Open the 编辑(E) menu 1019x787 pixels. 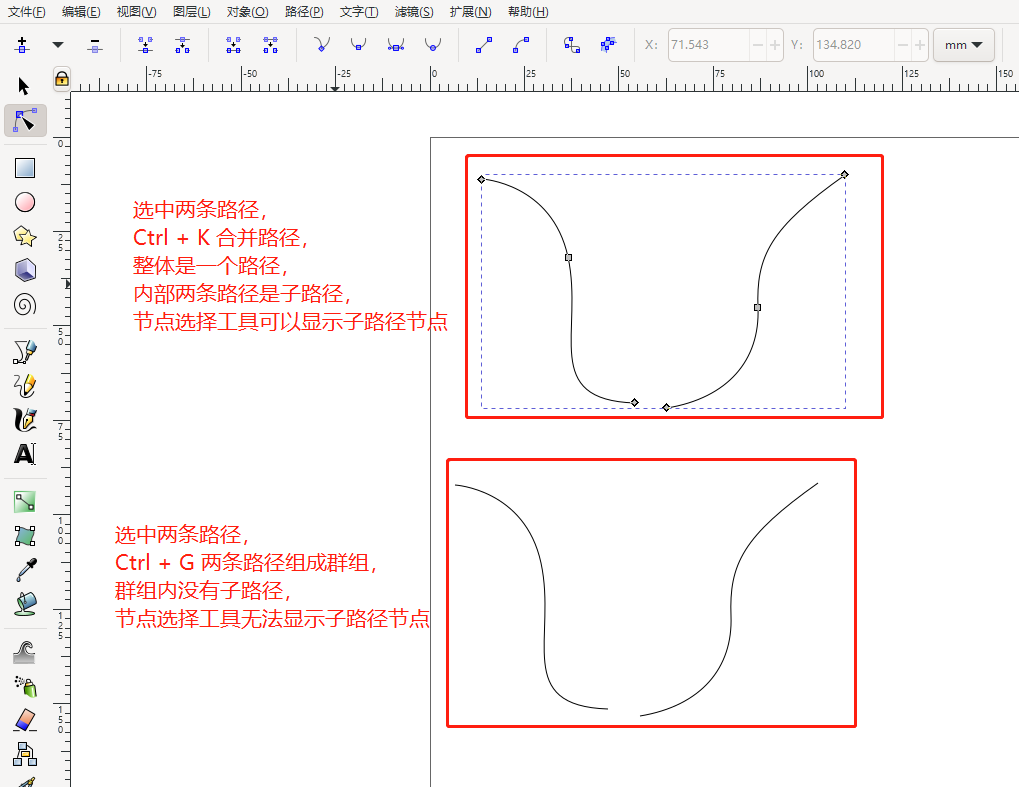click(x=81, y=12)
